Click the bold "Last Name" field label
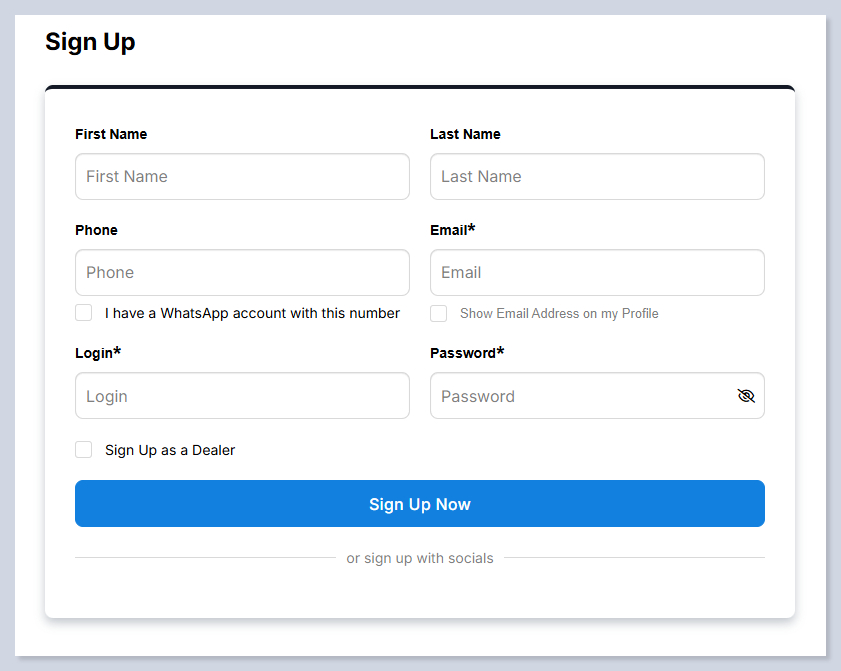Screen dimensions: 841x671 465,134
